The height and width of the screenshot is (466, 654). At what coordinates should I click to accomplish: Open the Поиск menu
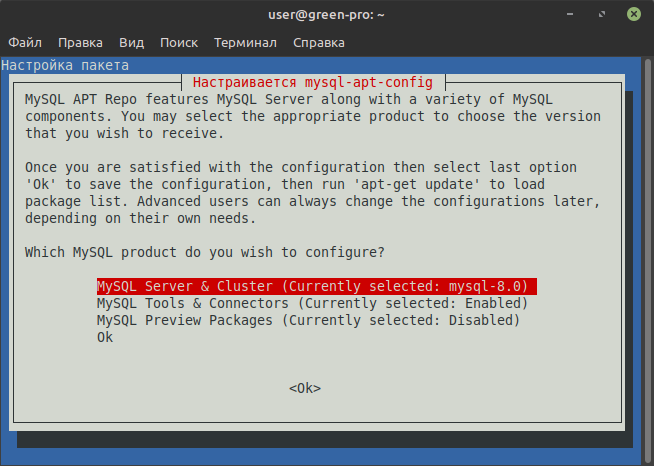[178, 43]
